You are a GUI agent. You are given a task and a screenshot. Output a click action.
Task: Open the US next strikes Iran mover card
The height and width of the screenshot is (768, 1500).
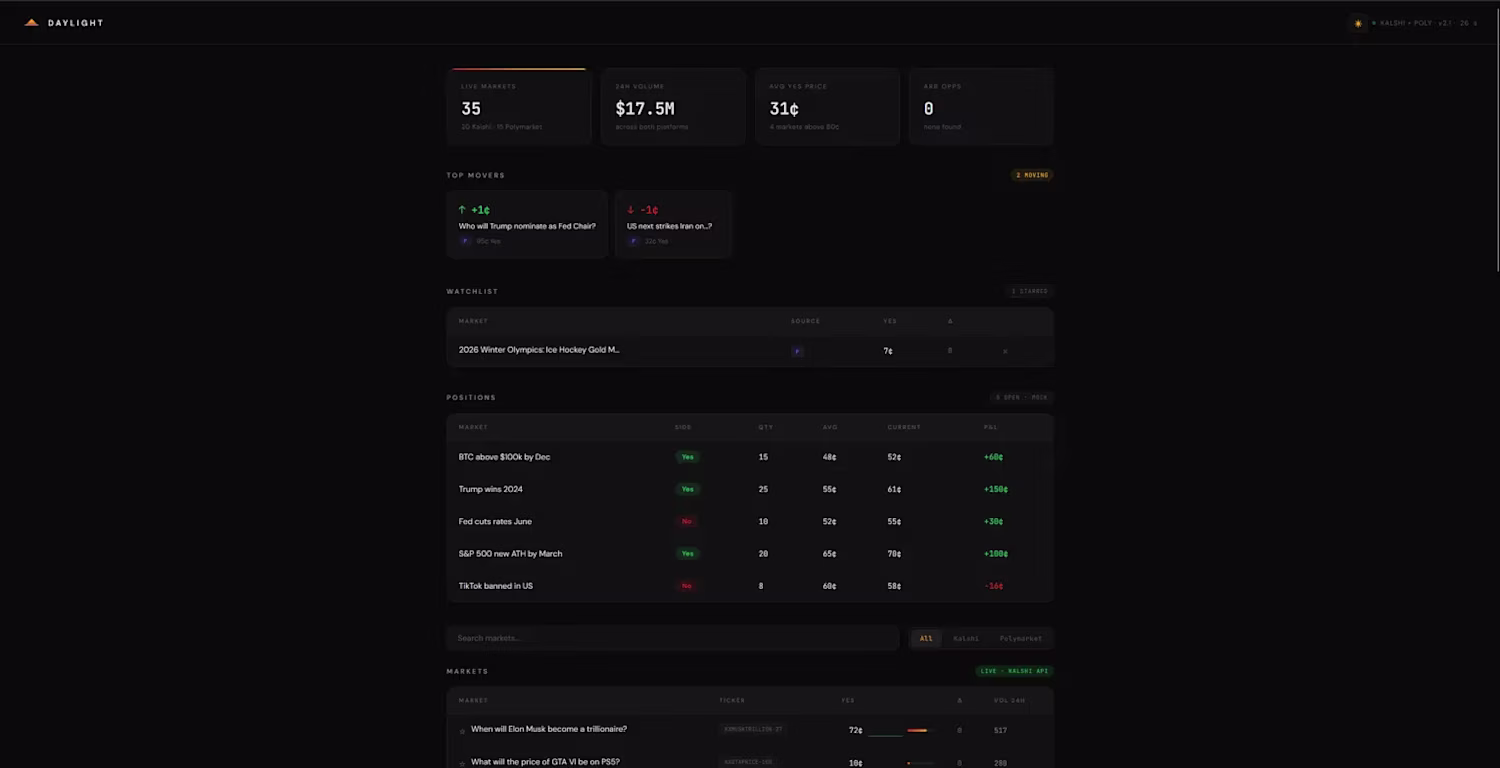[x=673, y=224]
